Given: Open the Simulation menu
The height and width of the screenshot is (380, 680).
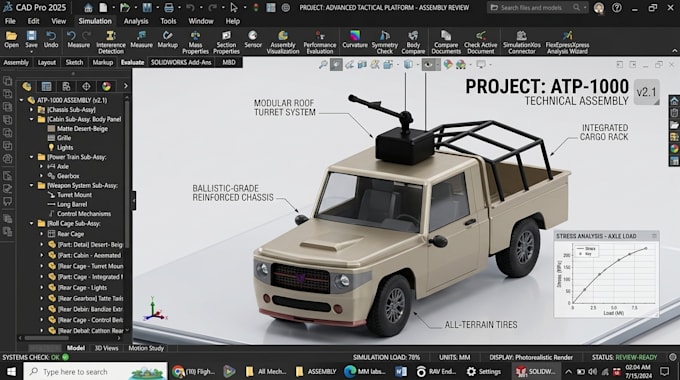Looking at the screenshot, I should [x=95, y=21].
